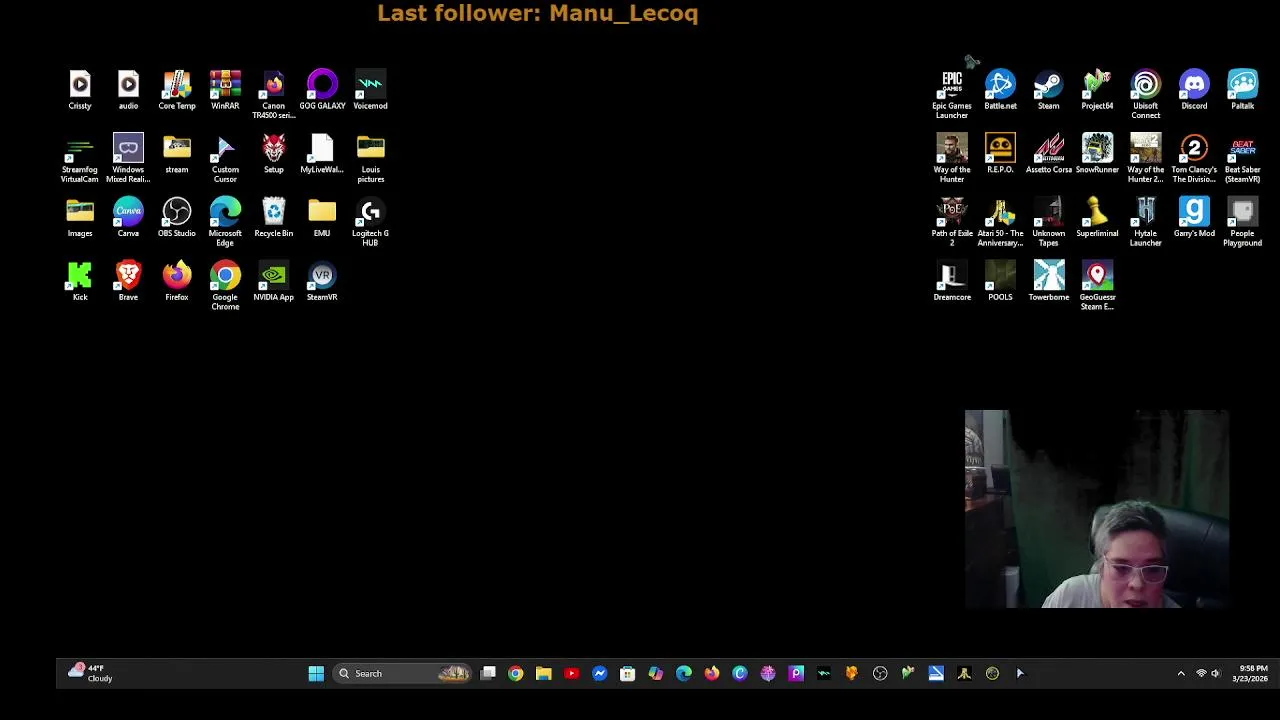This screenshot has width=1280, height=720.
Task: Open the Steam desktop shortcut
Action: (1048, 90)
